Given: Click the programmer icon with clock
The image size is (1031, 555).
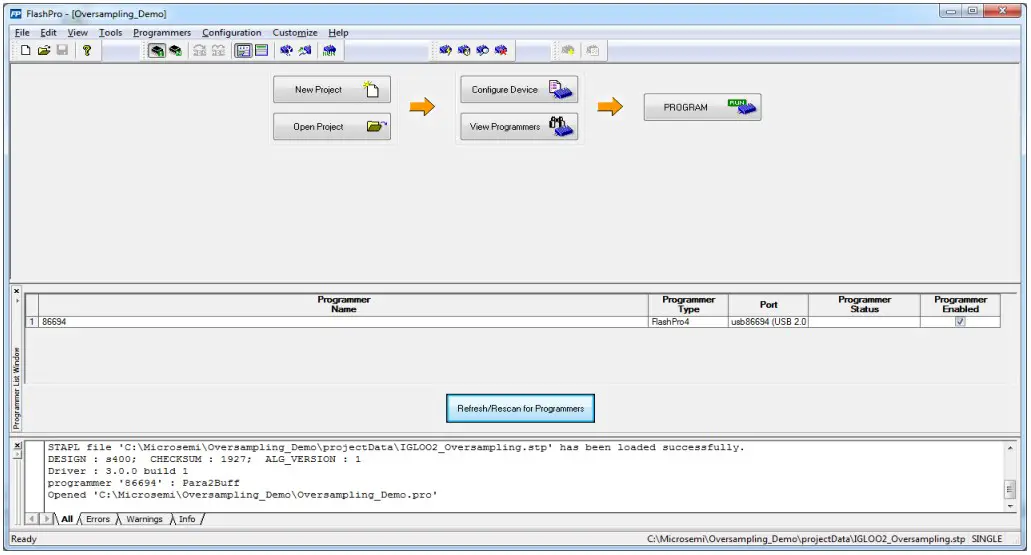Looking at the screenshot, I should pyautogui.click(x=464, y=51).
